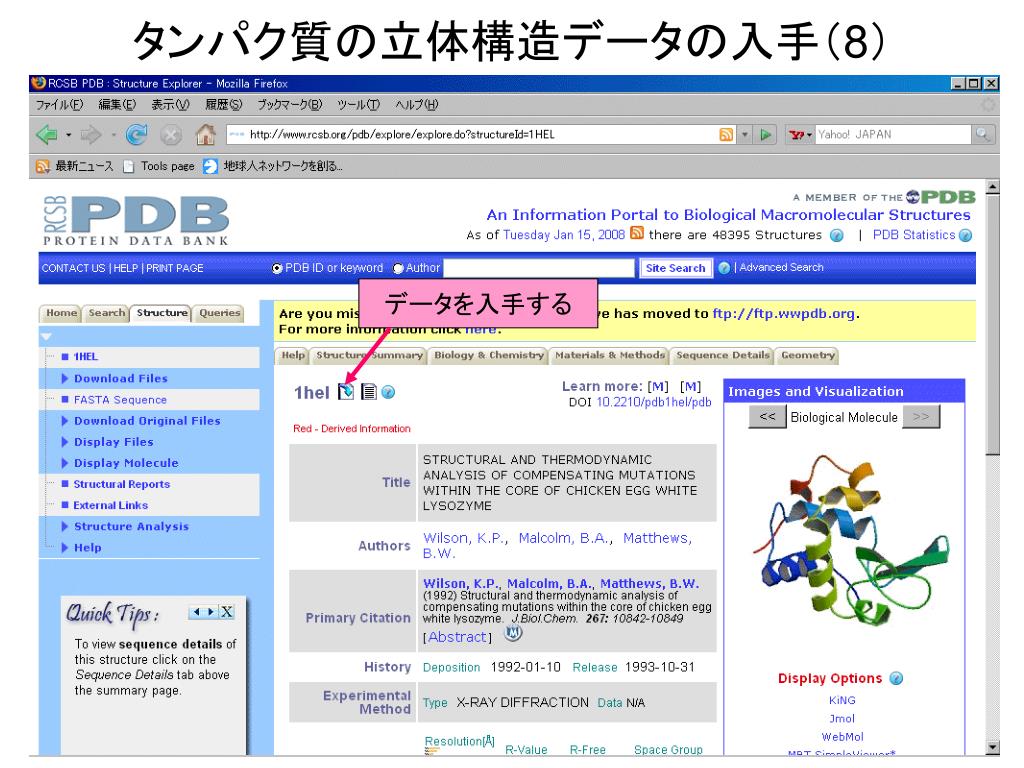Open address bar history dropdown arrow
This screenshot has height=768, width=1024.
click(x=744, y=135)
